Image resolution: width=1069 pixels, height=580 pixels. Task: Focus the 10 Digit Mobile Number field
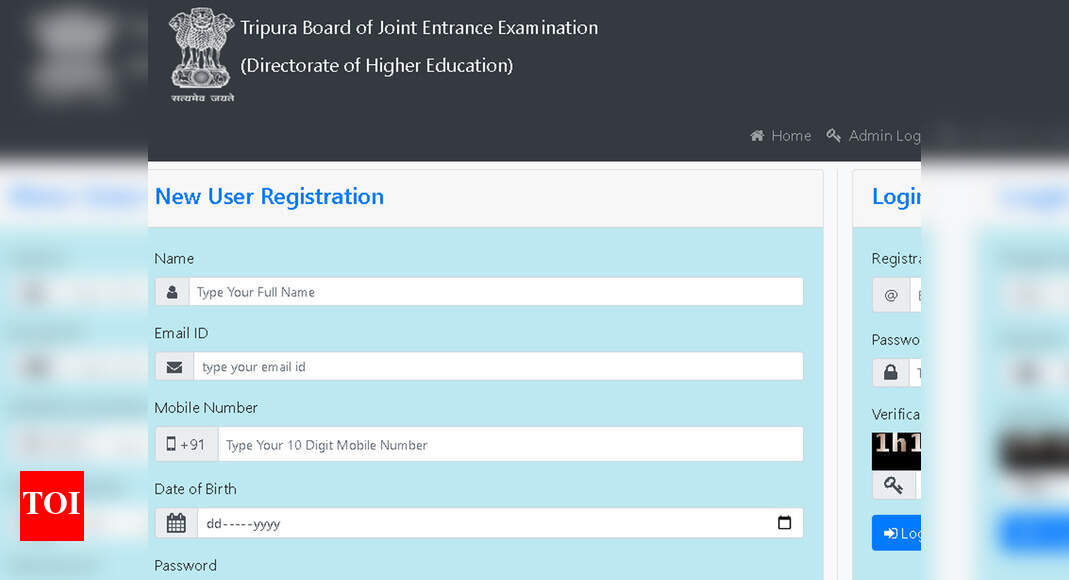tap(511, 444)
